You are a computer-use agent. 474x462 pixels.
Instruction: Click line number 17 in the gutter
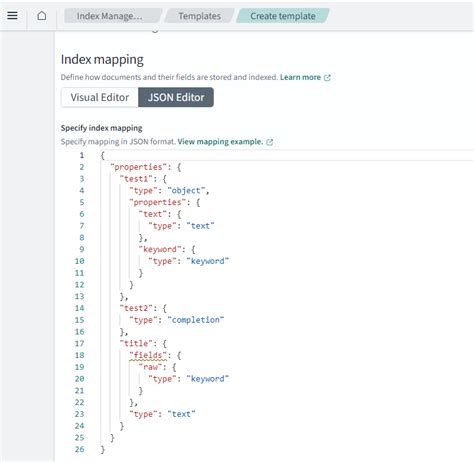[79, 344]
